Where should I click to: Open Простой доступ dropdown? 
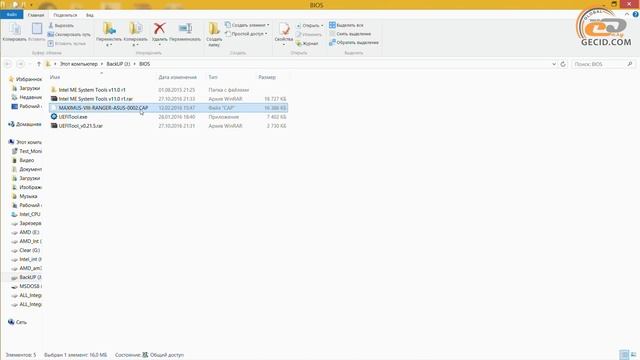[x=247, y=34]
